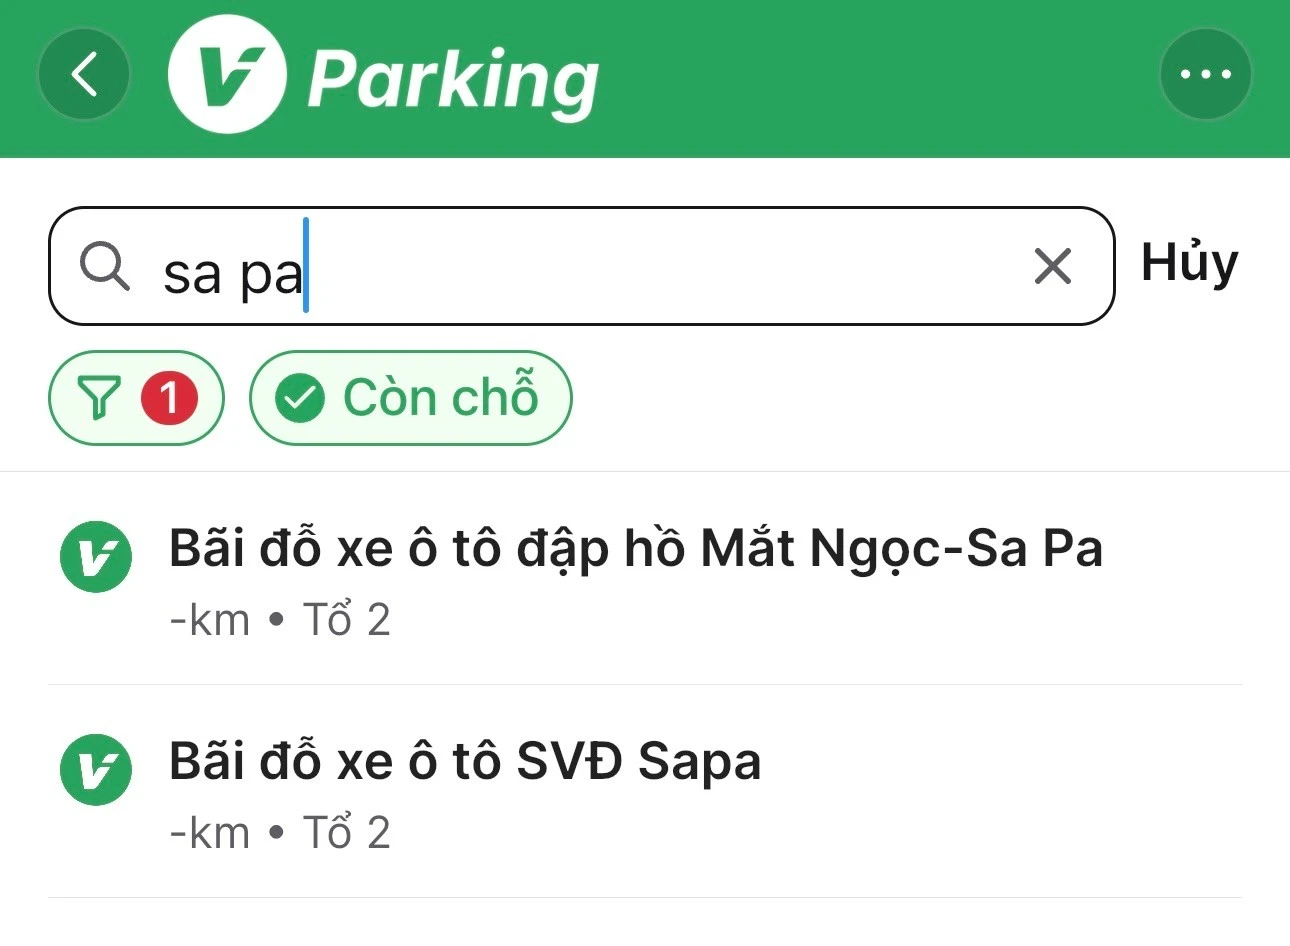Viewport: 1290px width, 946px height.
Task: Click the V icon beside SVĐ Sapa result
Action: (x=96, y=770)
